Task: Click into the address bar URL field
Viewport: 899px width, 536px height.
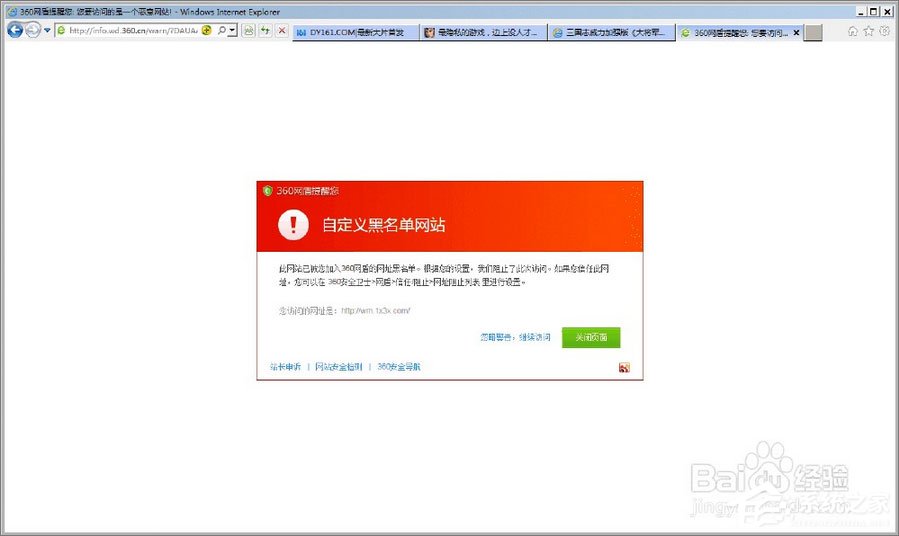Action: pyautogui.click(x=130, y=31)
